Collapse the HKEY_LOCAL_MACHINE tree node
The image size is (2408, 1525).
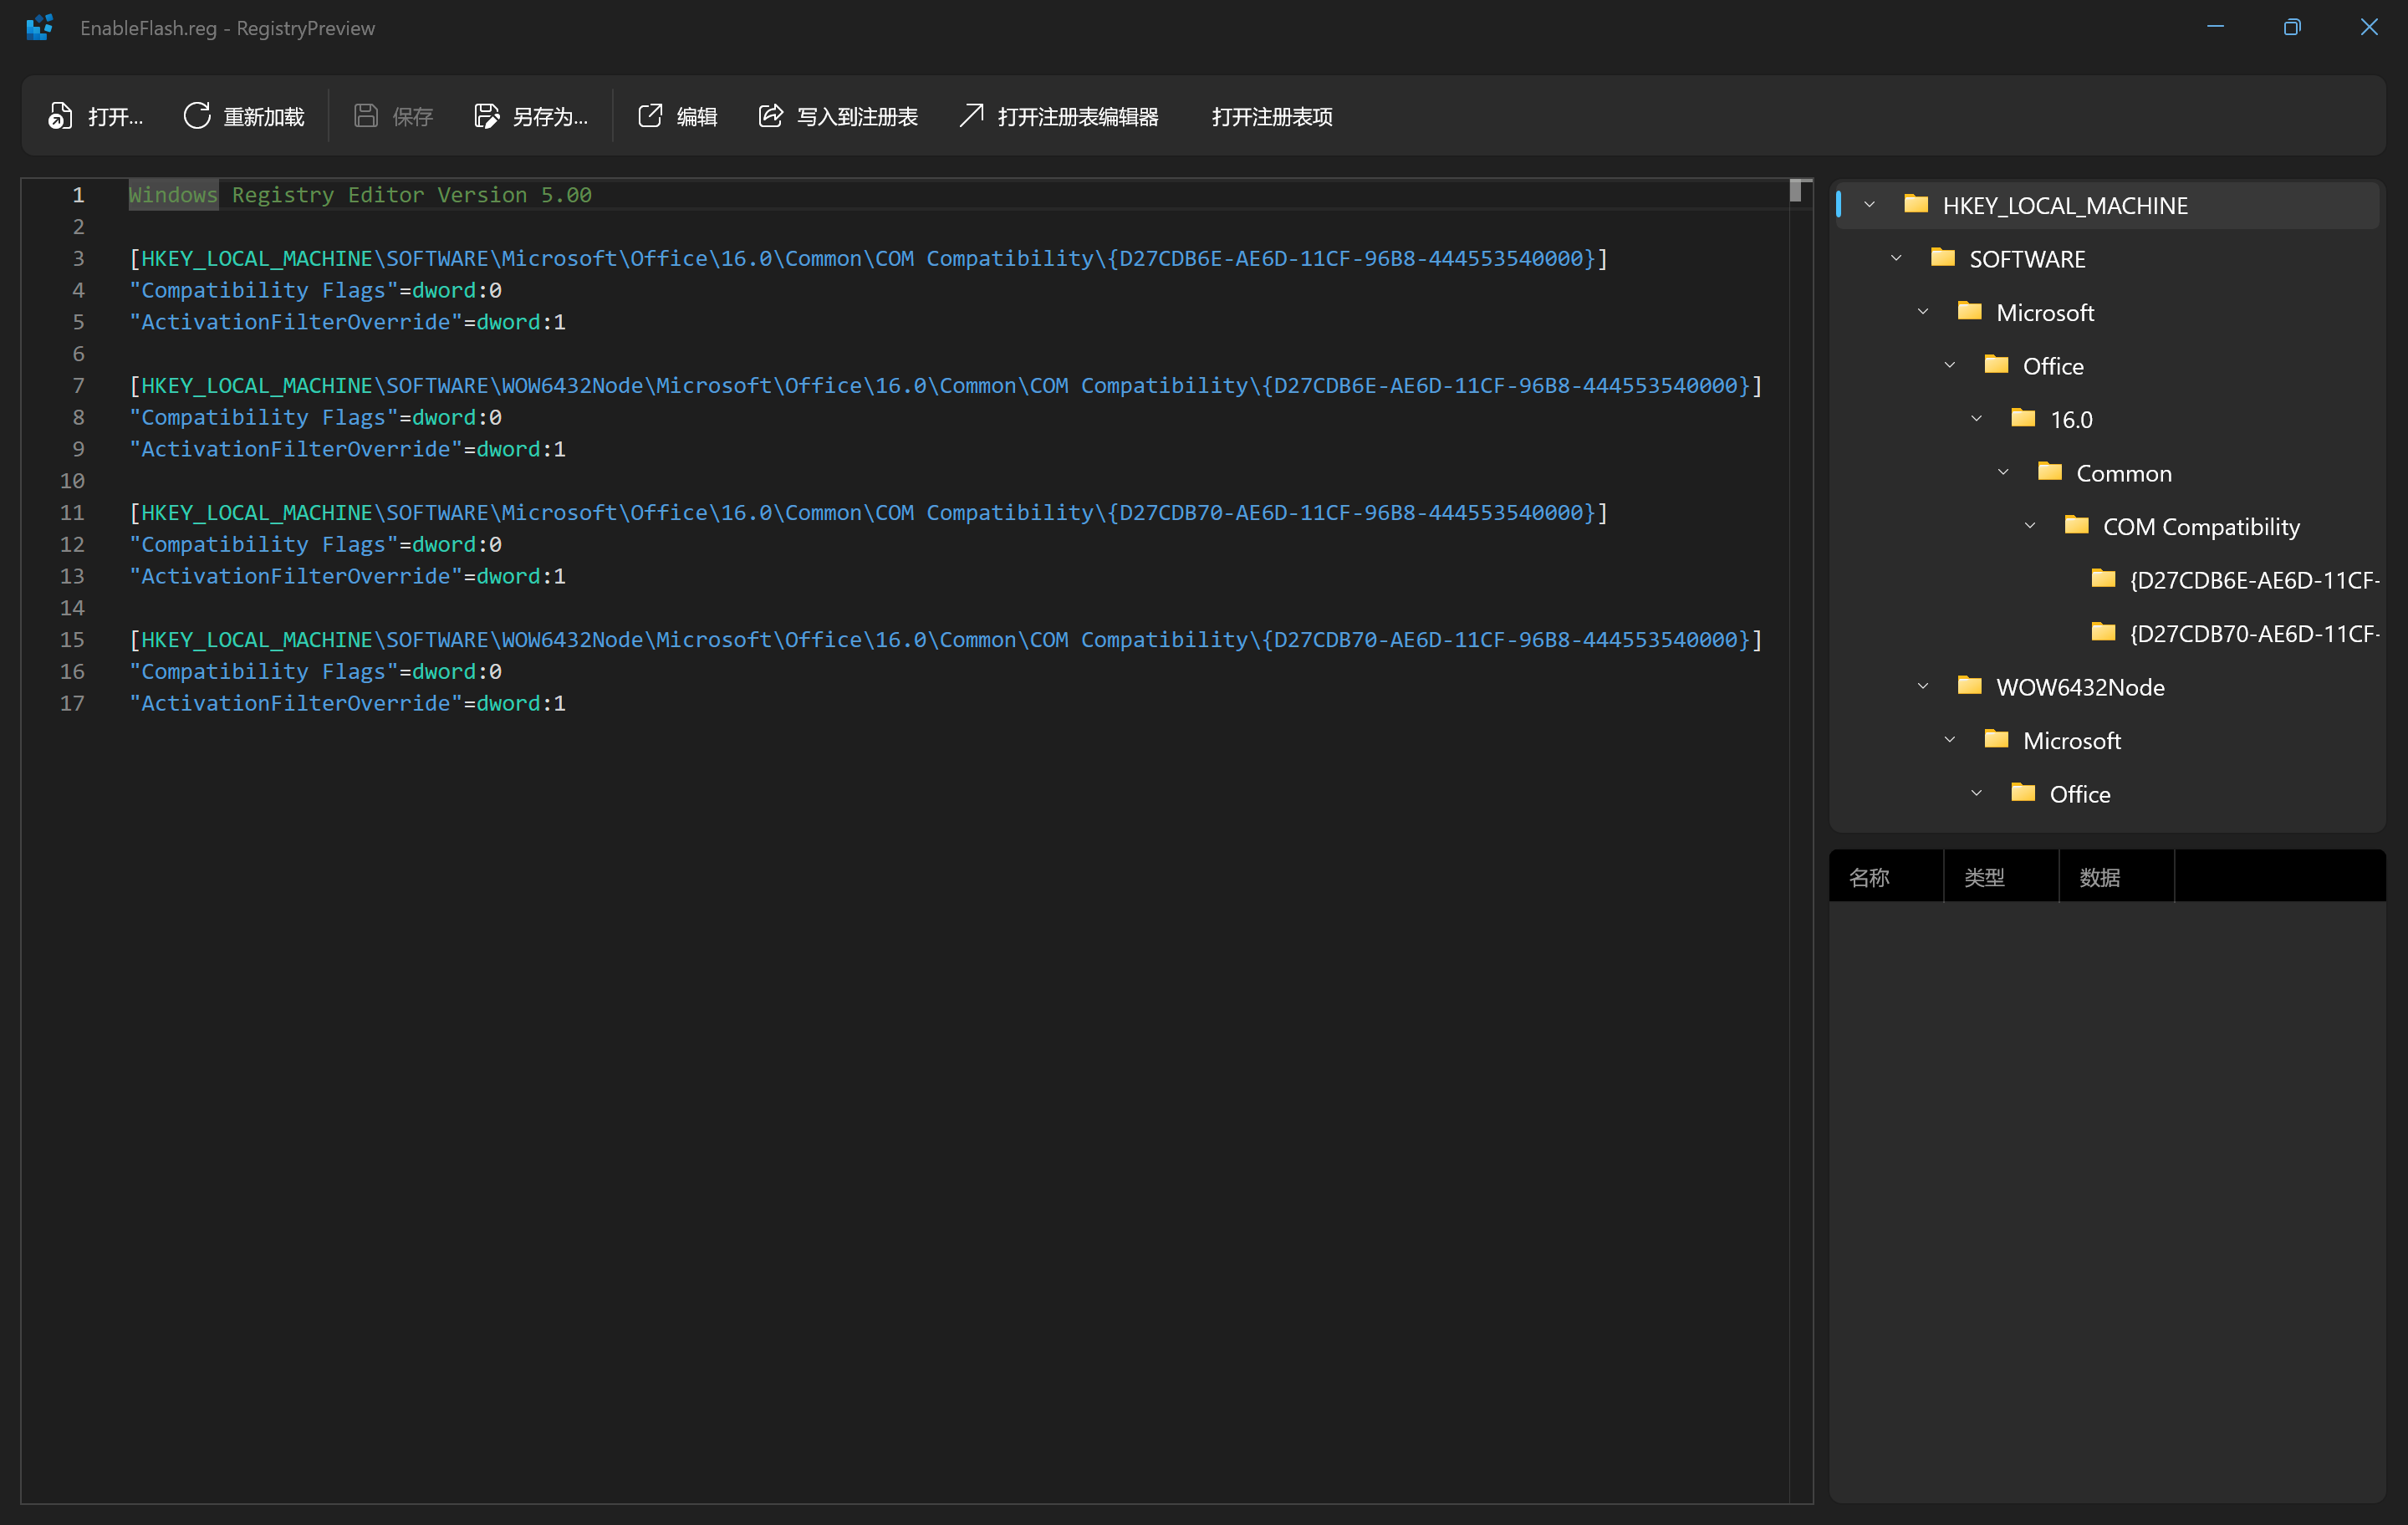tap(1869, 205)
